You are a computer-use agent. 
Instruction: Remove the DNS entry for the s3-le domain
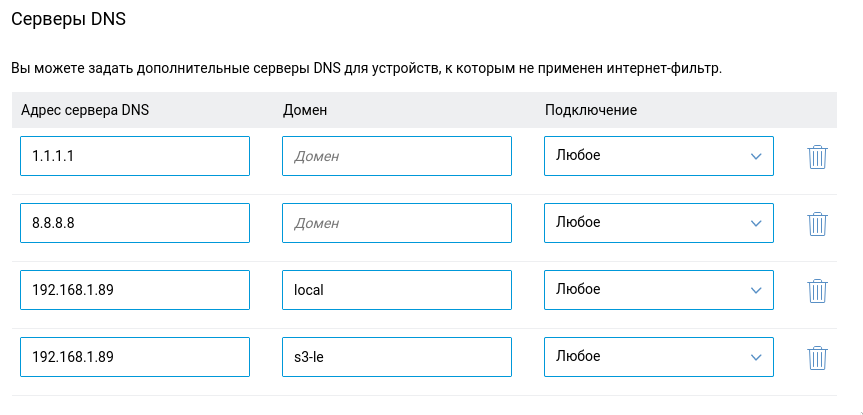click(817, 358)
